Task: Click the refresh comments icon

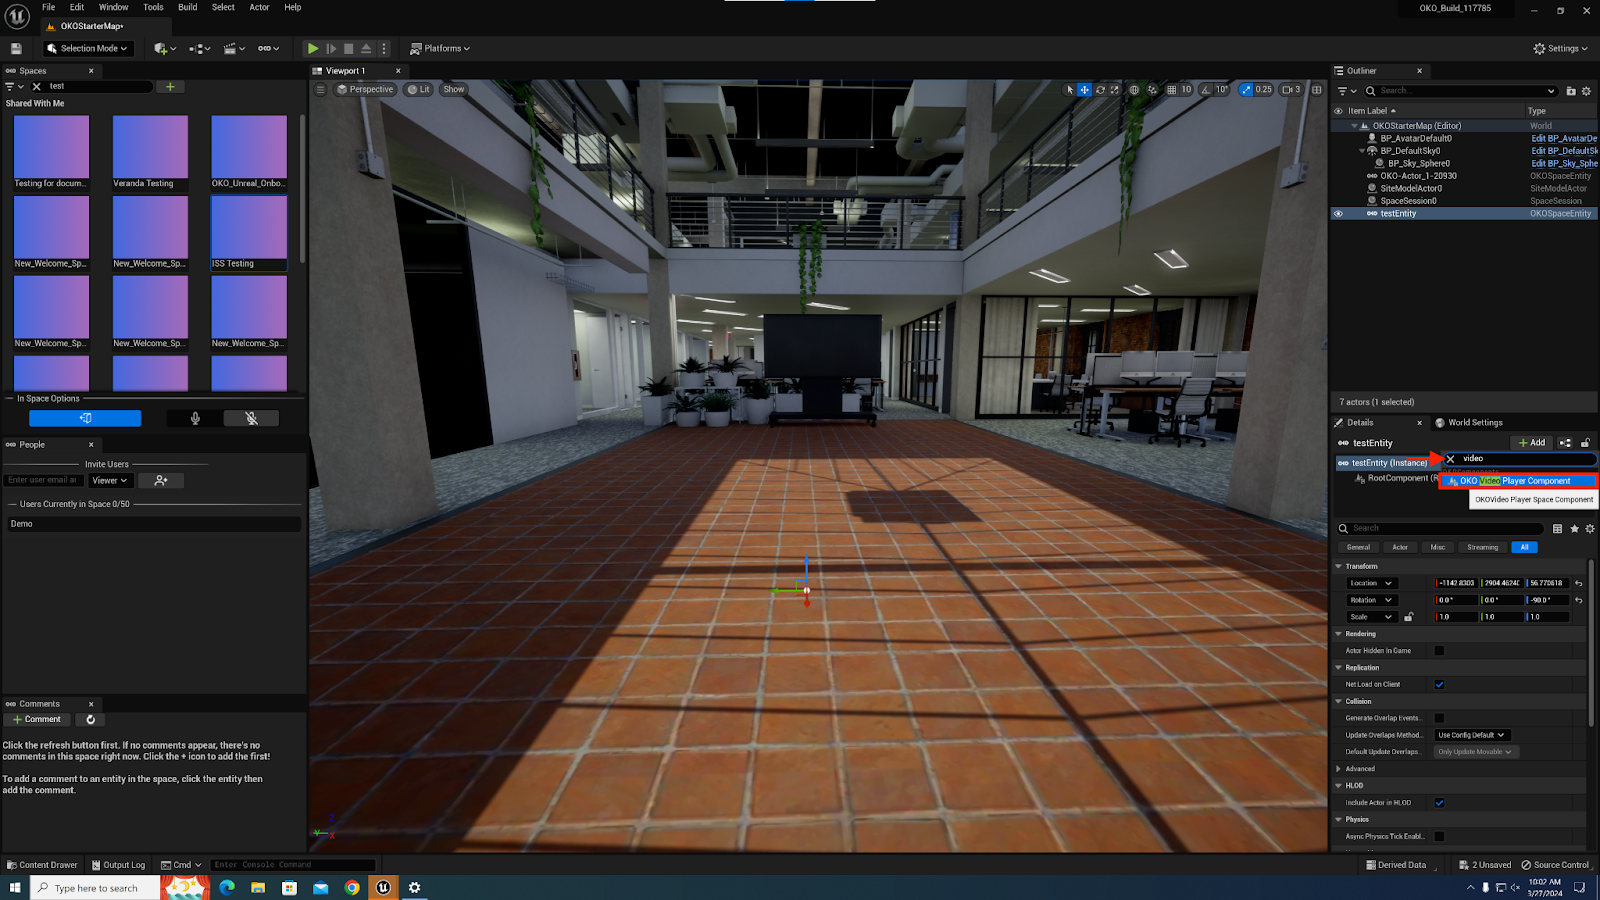Action: [90, 720]
